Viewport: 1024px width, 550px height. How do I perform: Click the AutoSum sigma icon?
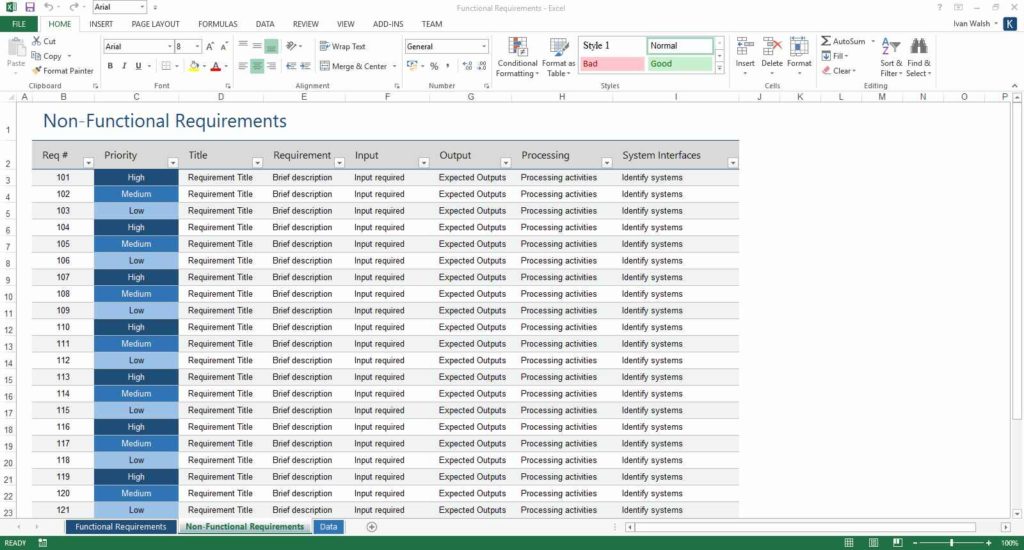[826, 41]
